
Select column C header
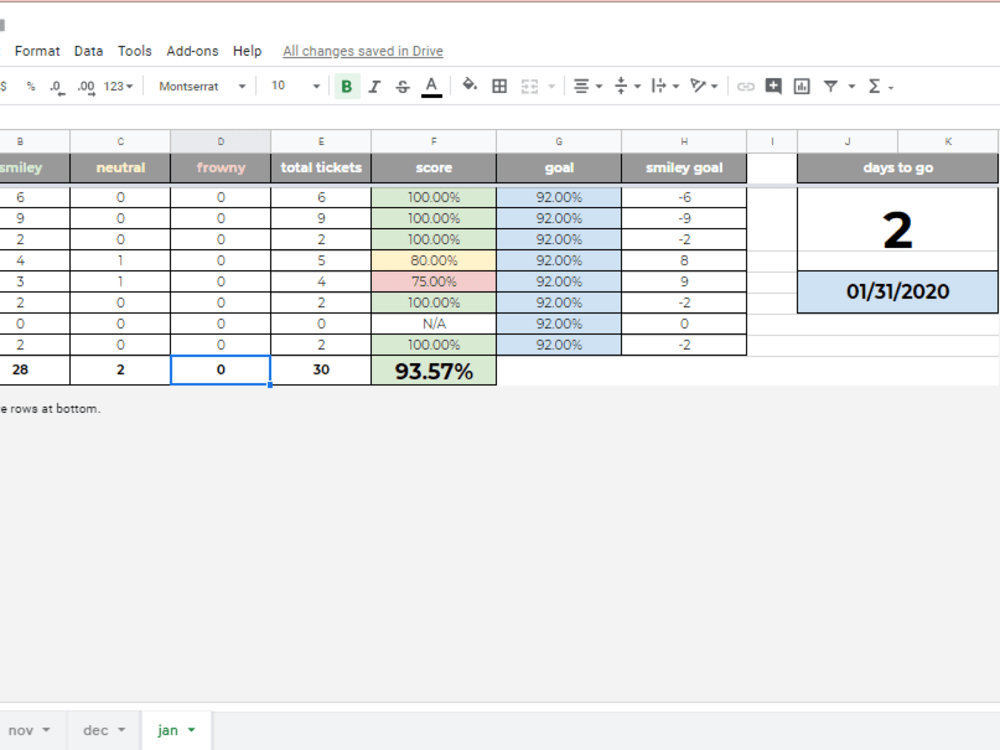coord(121,142)
